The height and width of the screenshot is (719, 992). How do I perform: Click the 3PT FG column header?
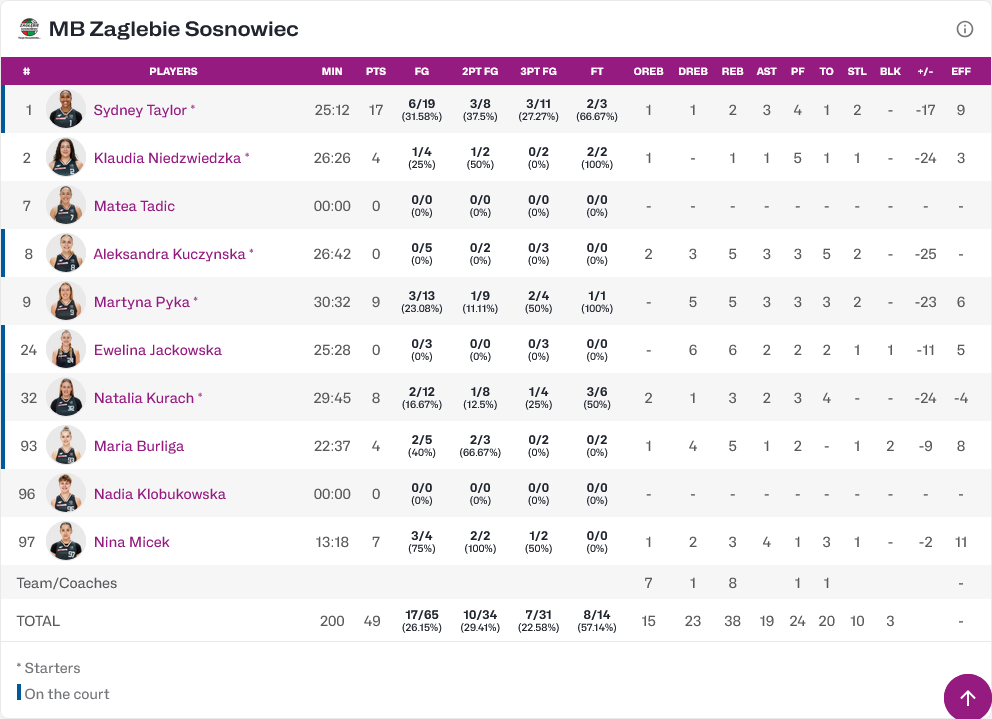[x=538, y=71]
